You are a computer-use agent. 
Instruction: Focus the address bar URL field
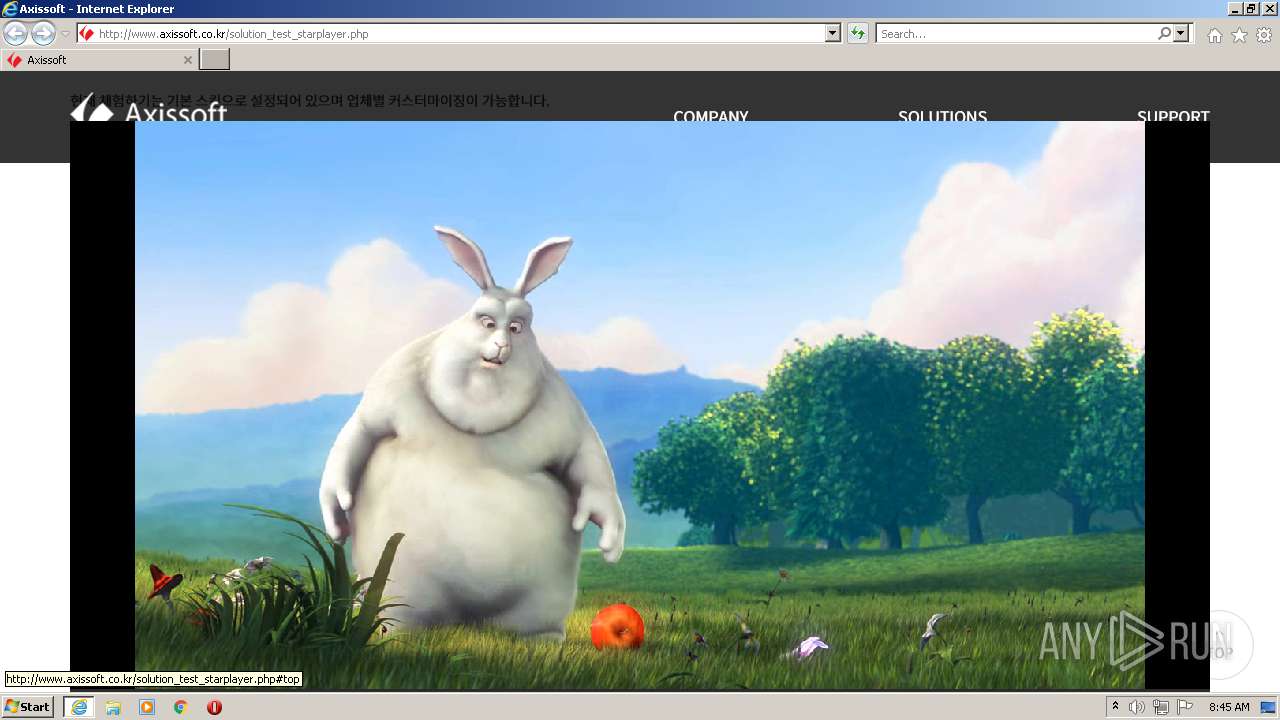point(450,33)
